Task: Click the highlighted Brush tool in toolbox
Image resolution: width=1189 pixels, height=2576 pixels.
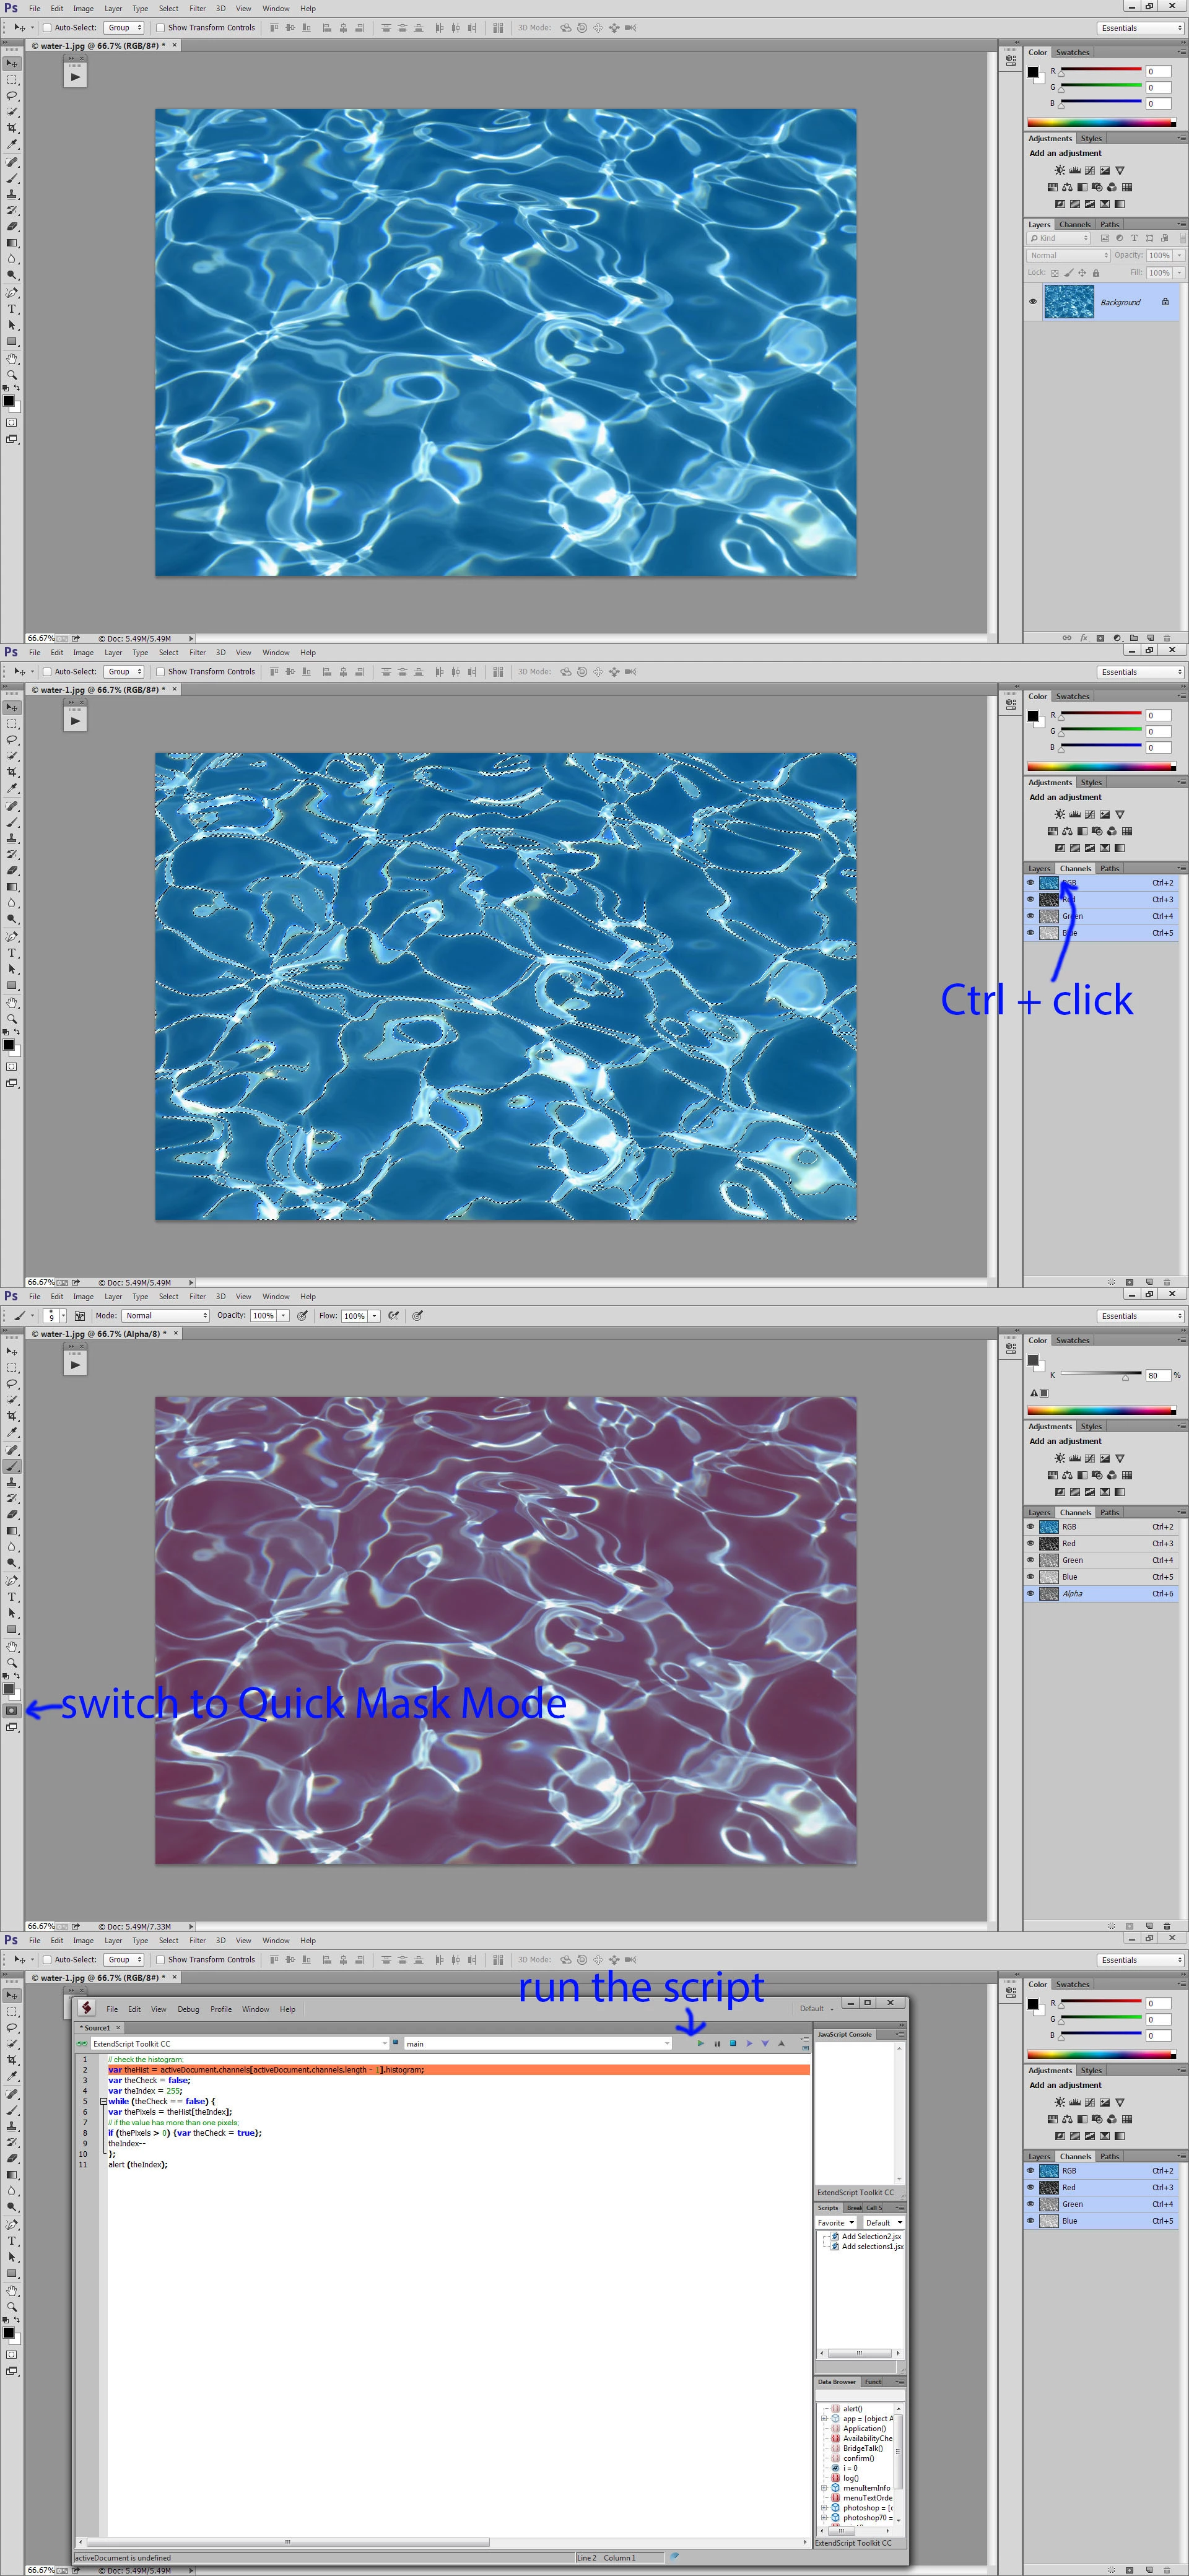Action: point(12,1466)
